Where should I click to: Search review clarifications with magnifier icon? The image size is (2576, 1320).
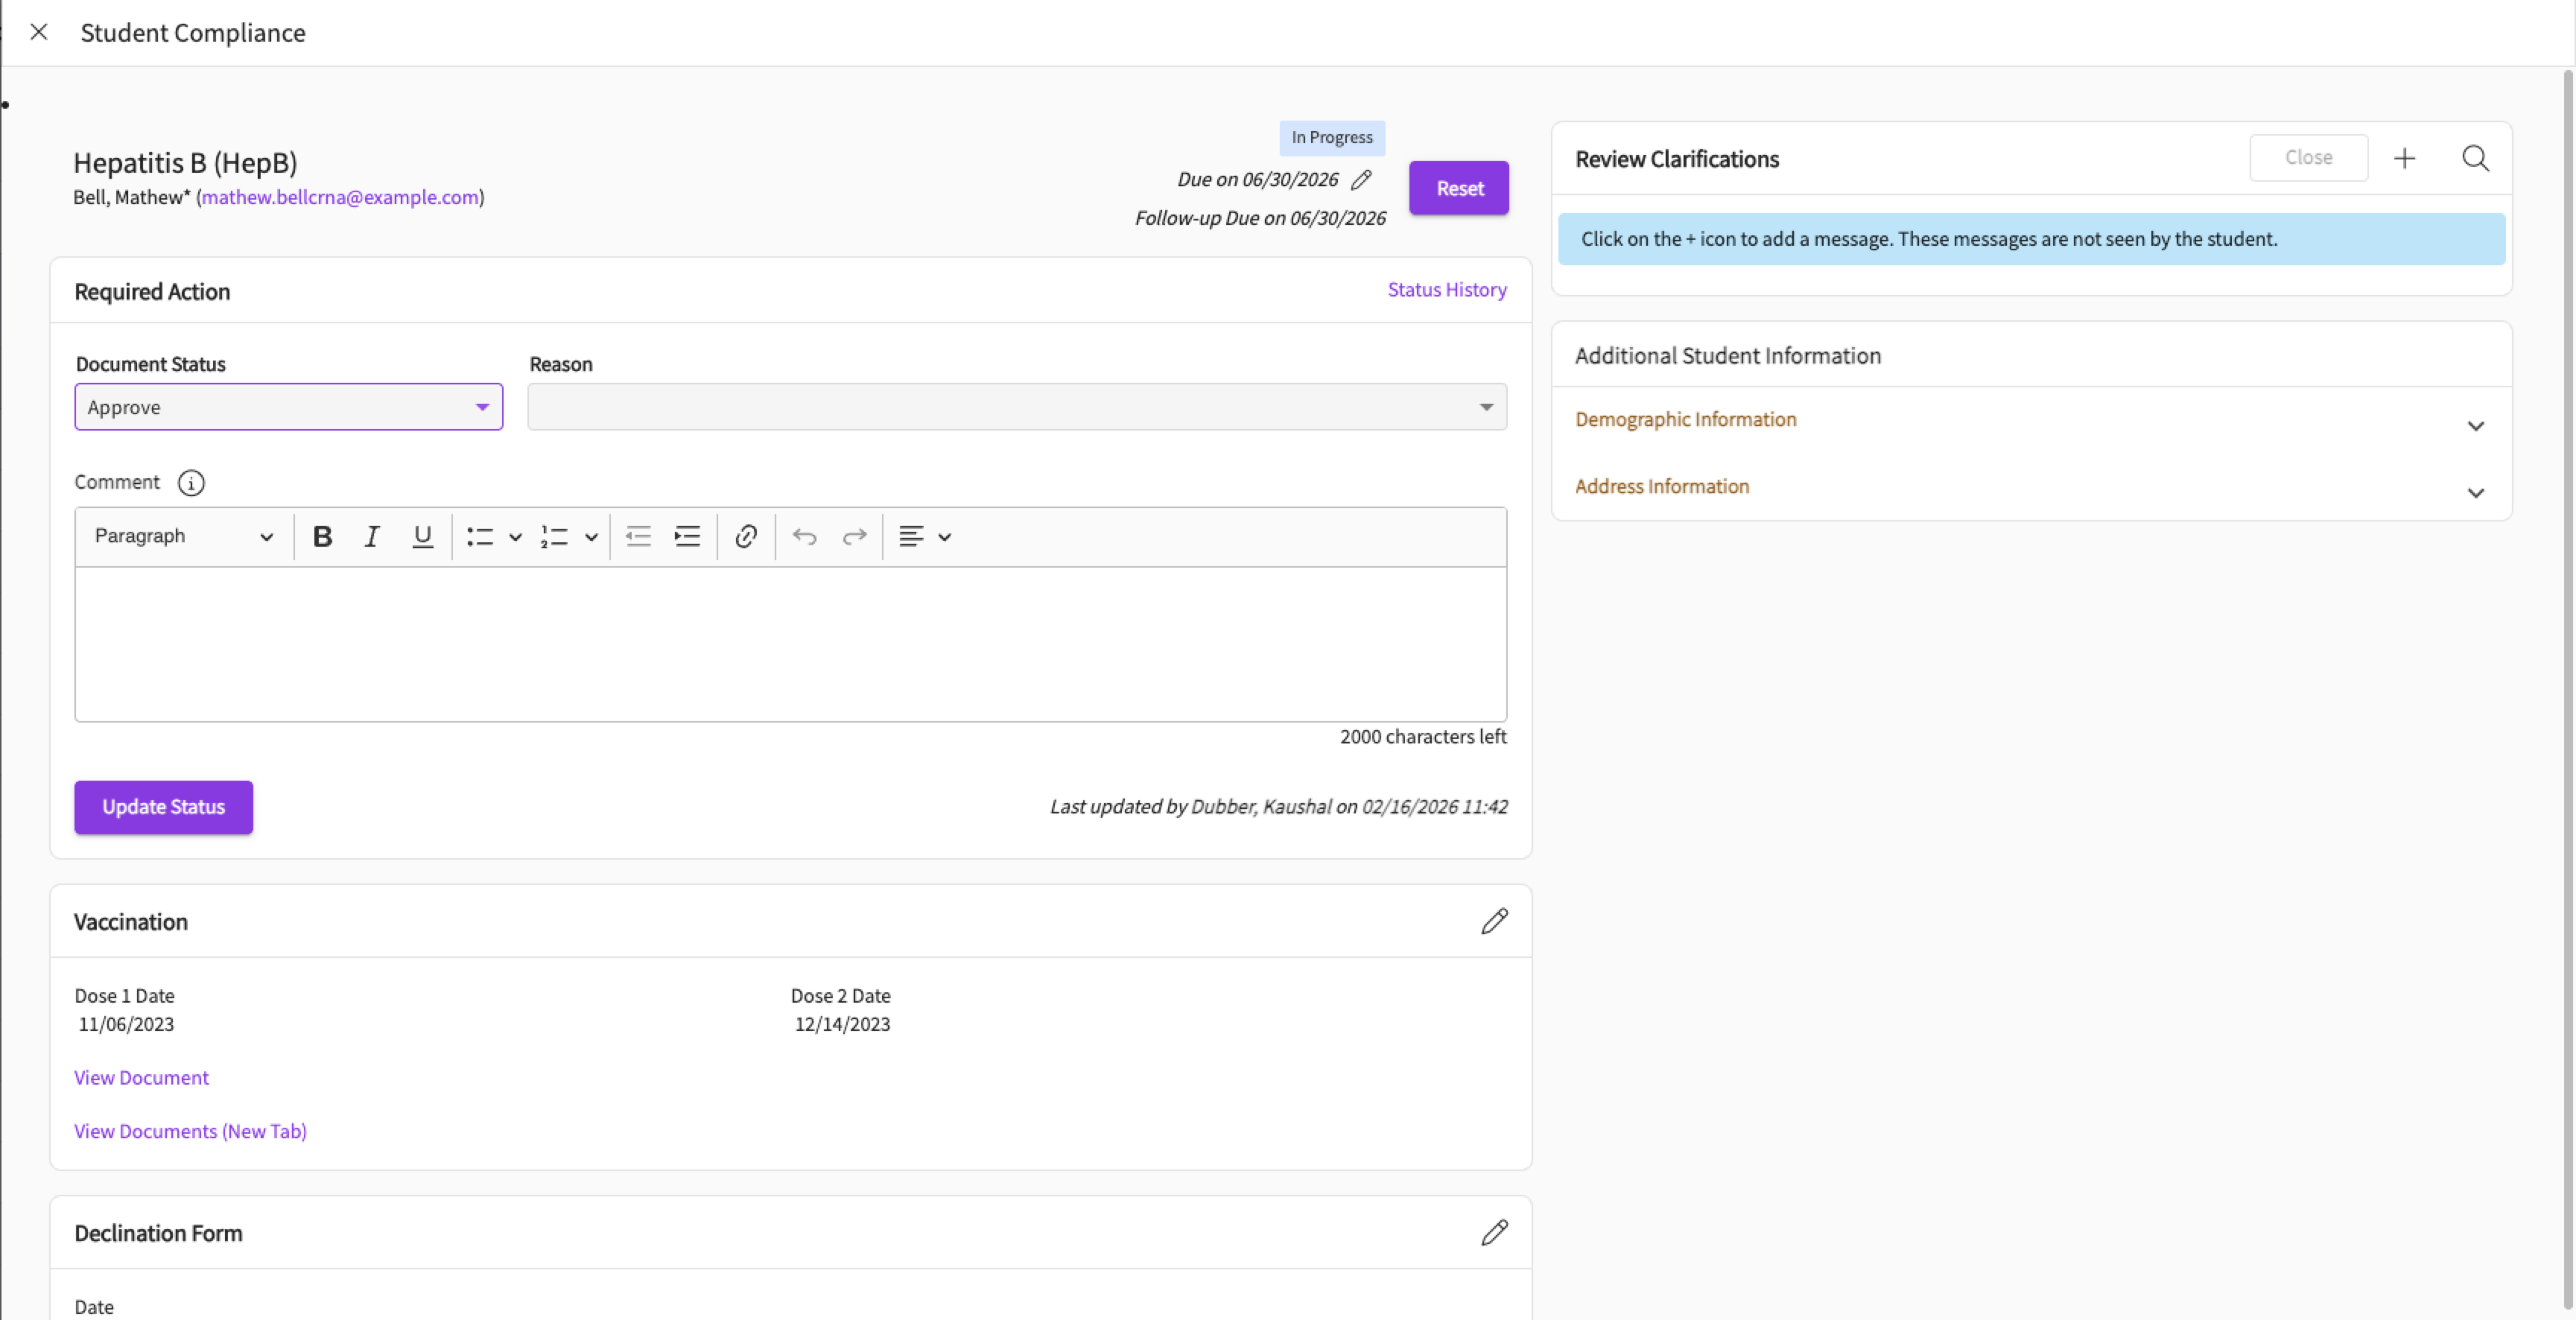(2475, 158)
